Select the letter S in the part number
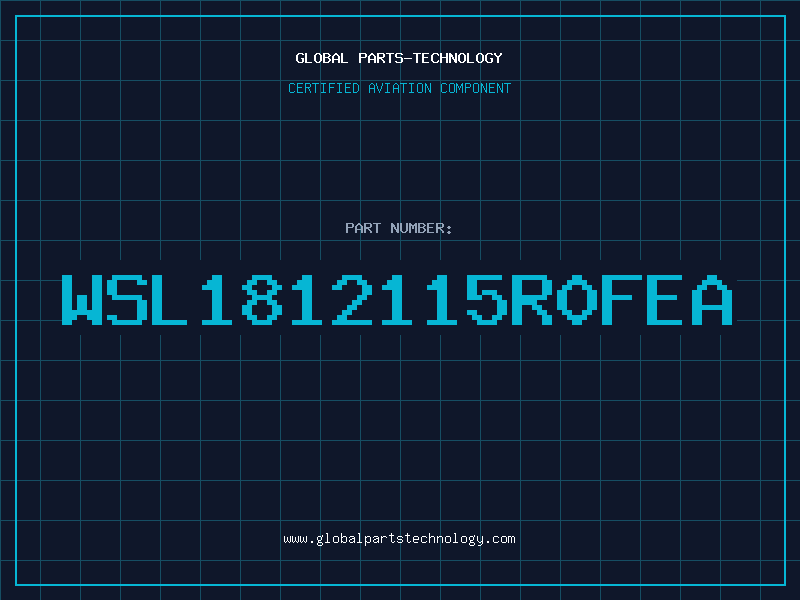Screen dimensions: 800x600 127,299
